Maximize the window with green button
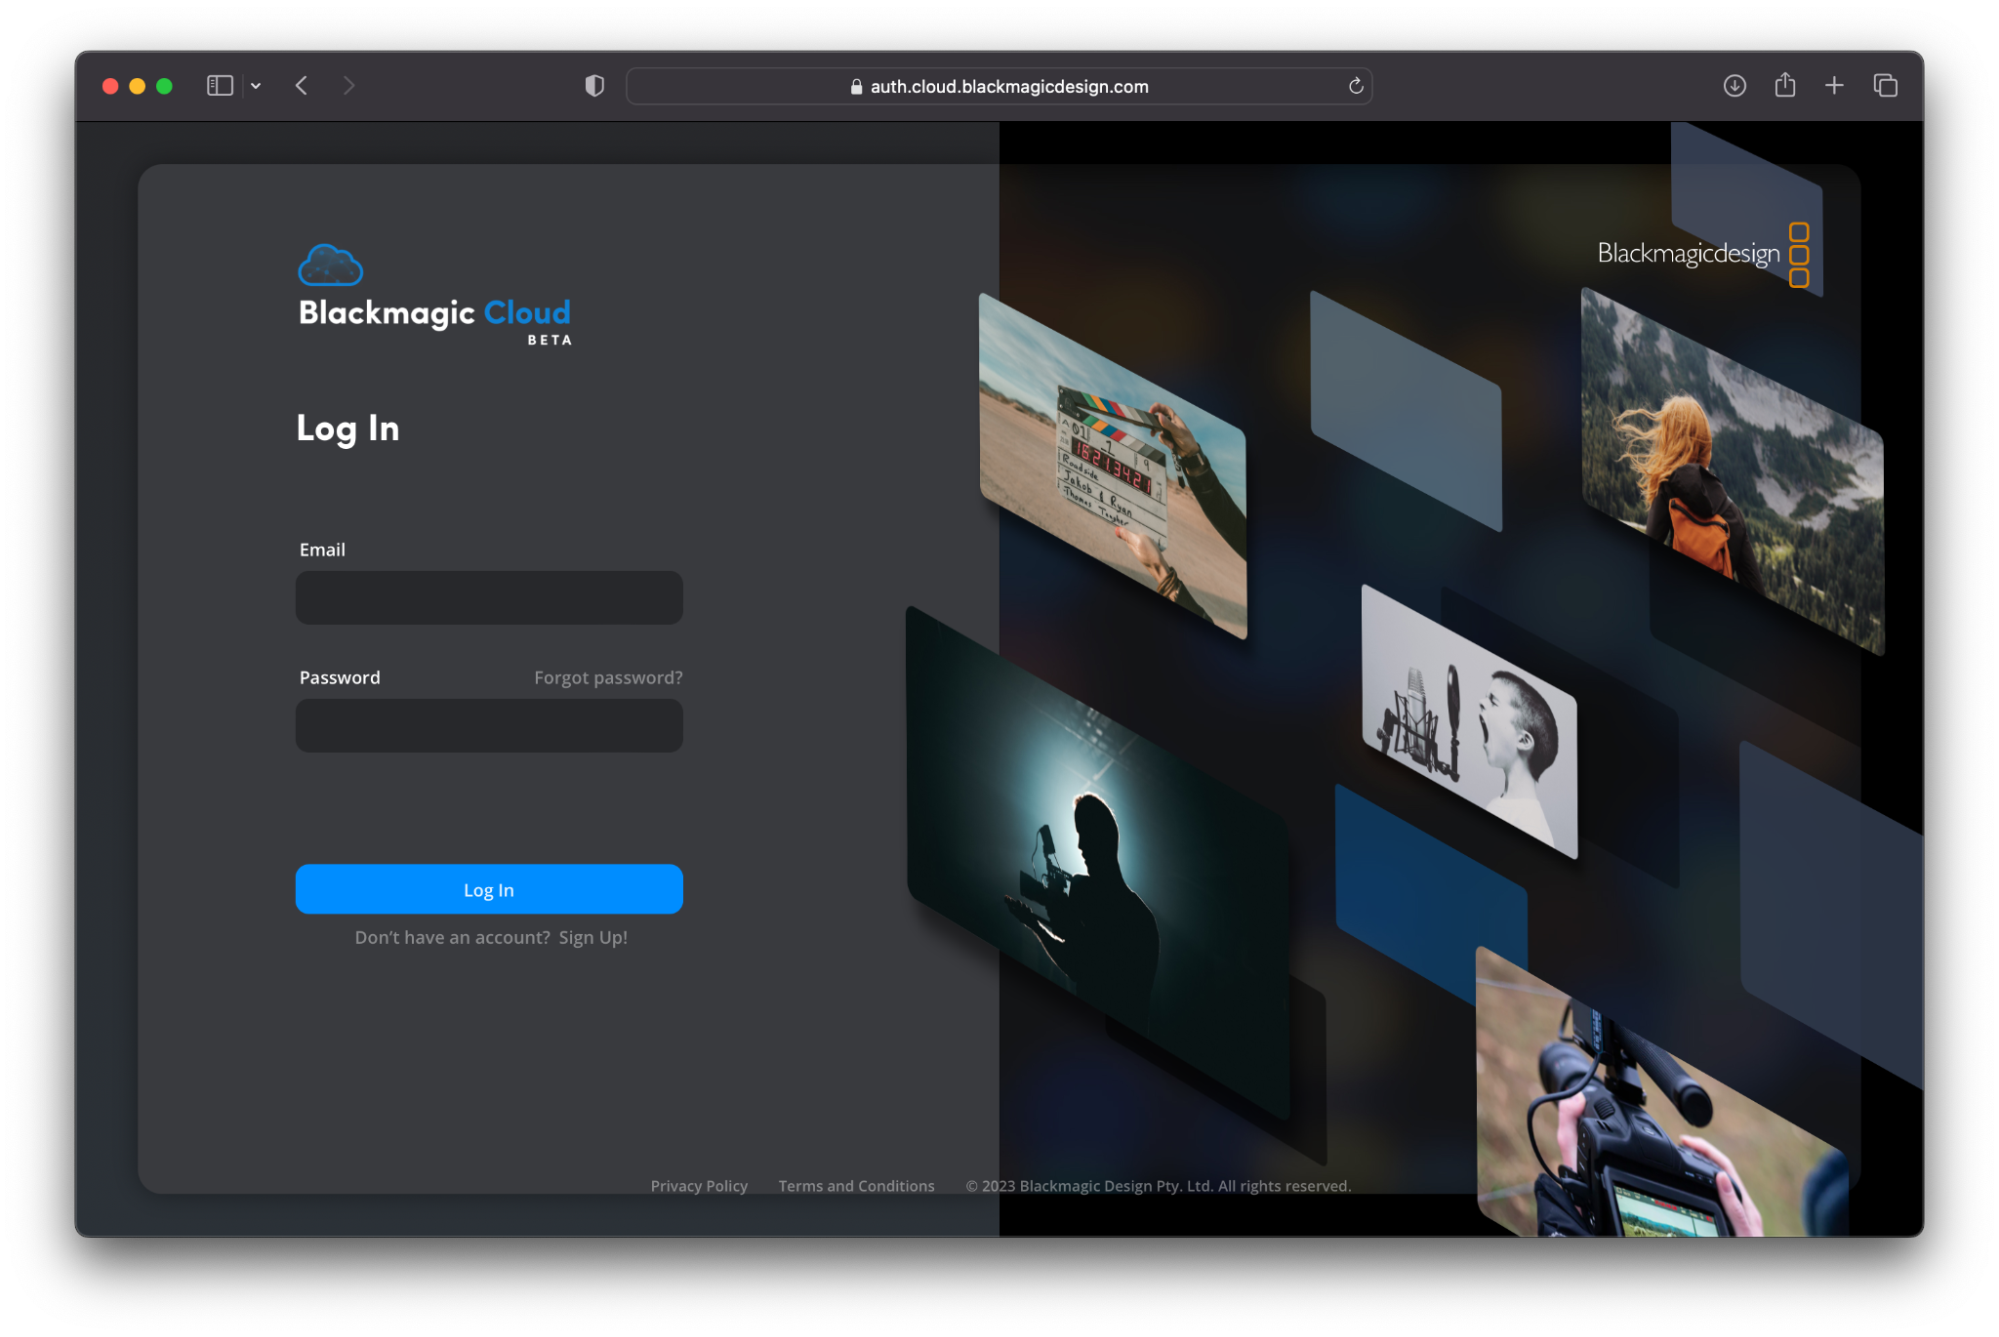Viewport: 1999px width, 1337px height. (x=164, y=86)
